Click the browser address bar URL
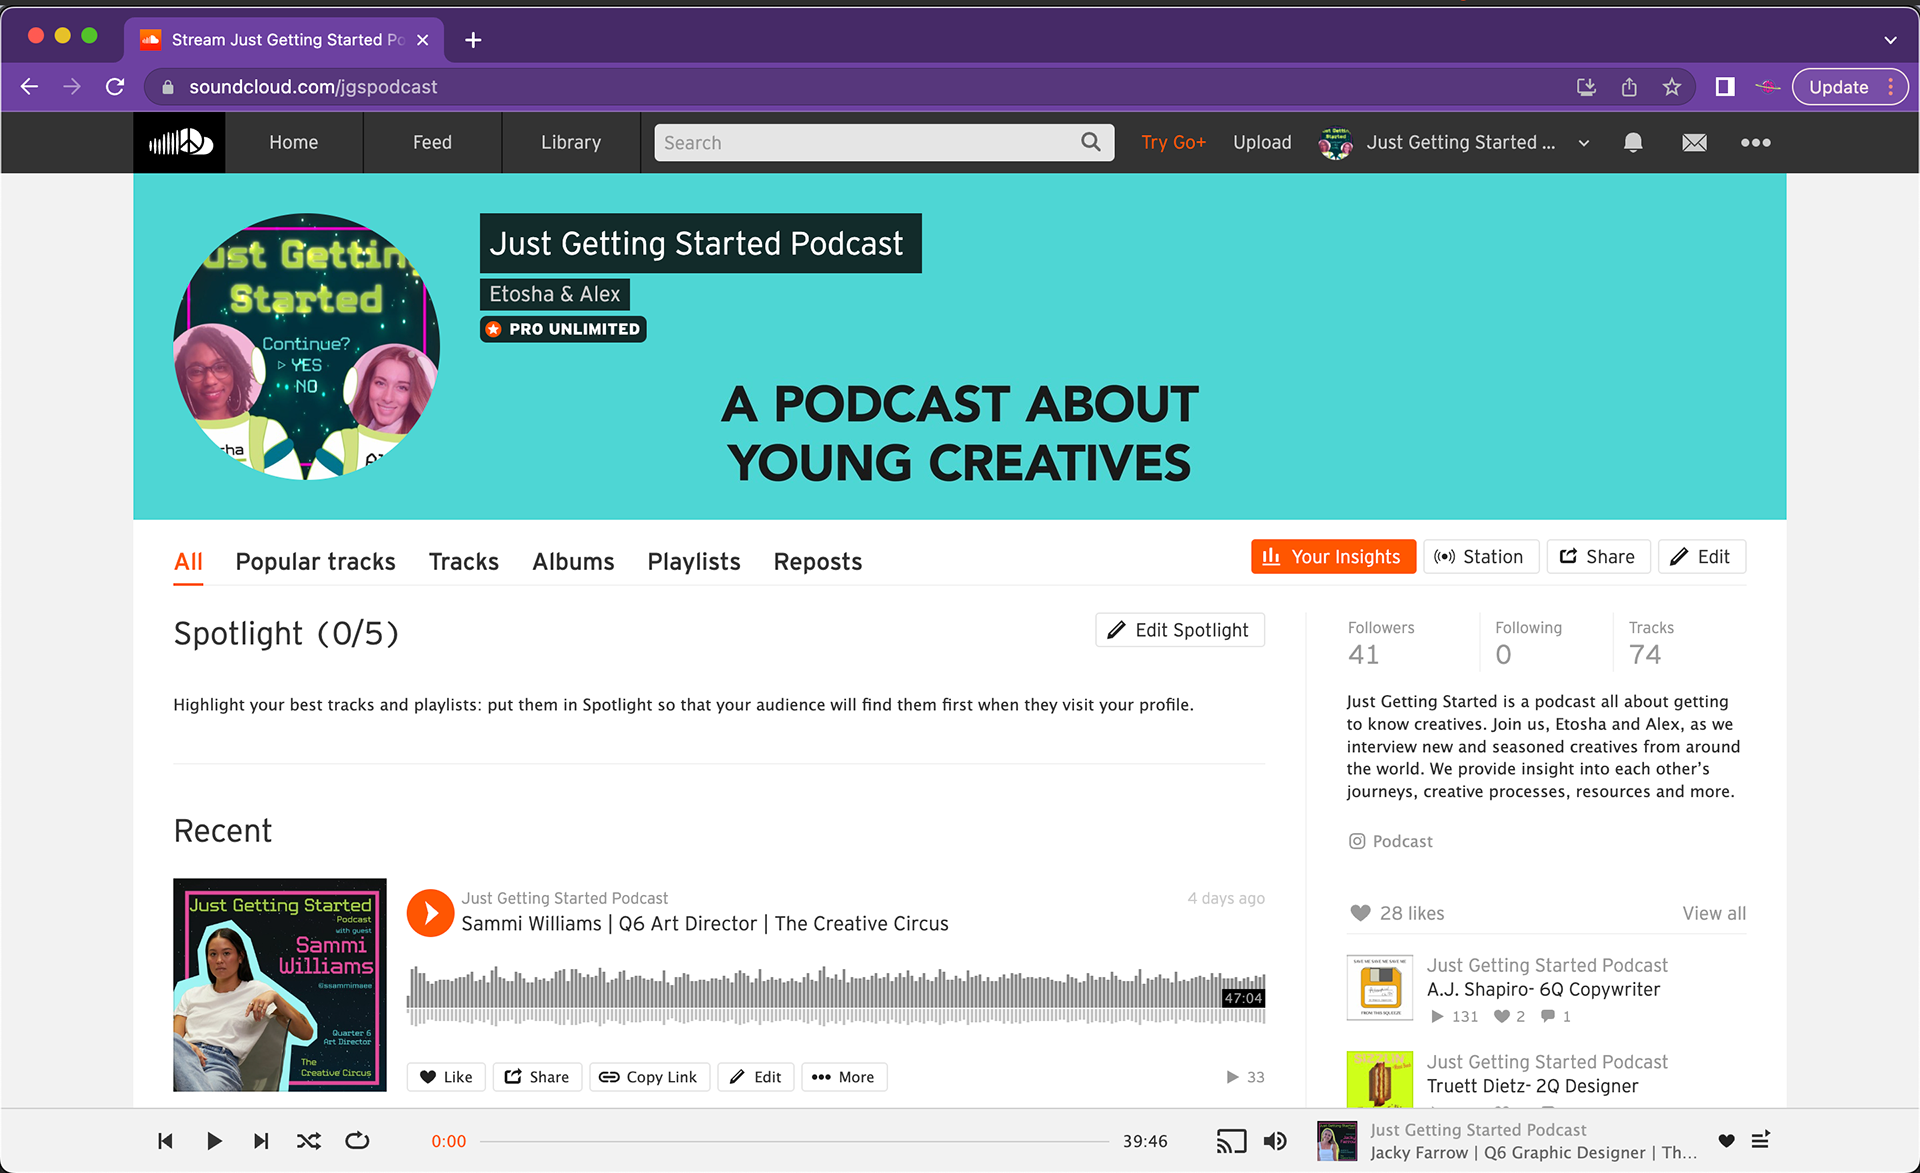Viewport: 1920px width, 1173px height. (313, 87)
